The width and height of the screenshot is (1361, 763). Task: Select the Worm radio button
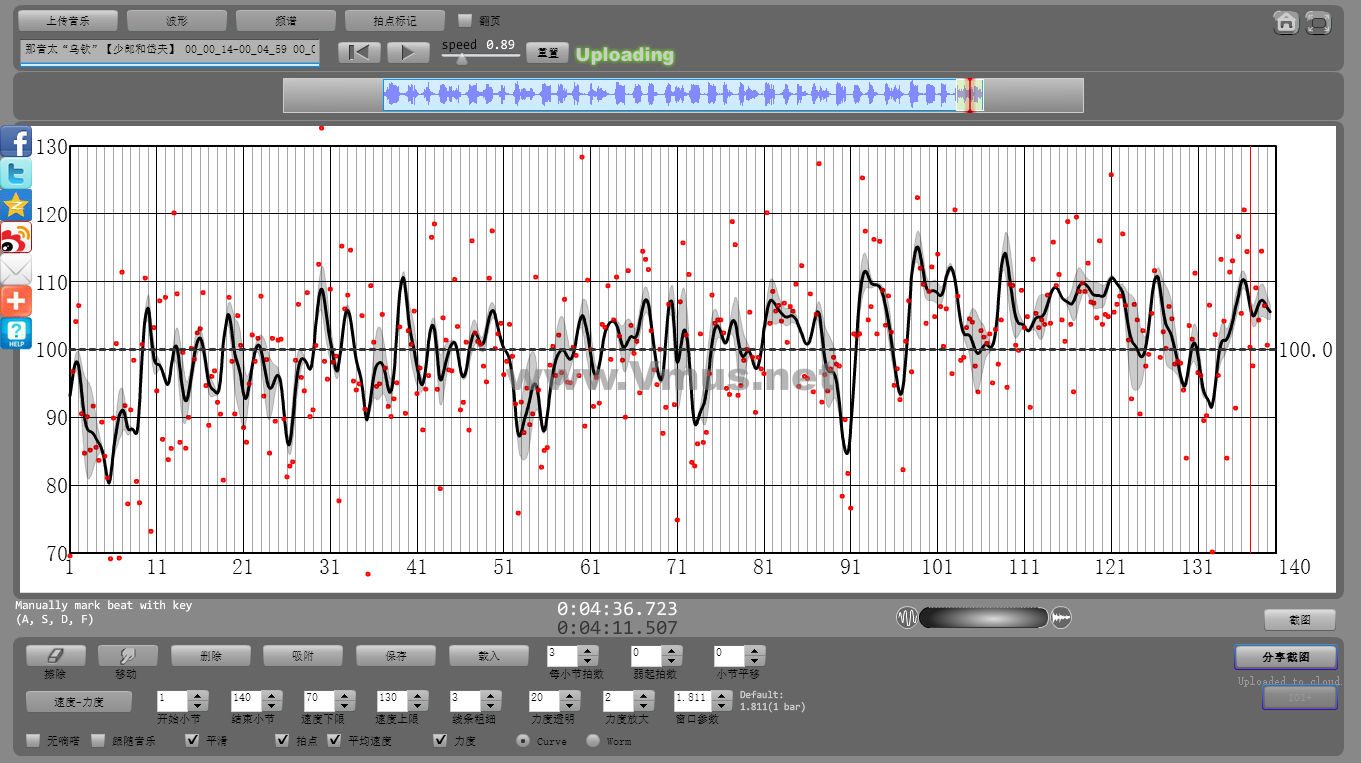point(593,741)
